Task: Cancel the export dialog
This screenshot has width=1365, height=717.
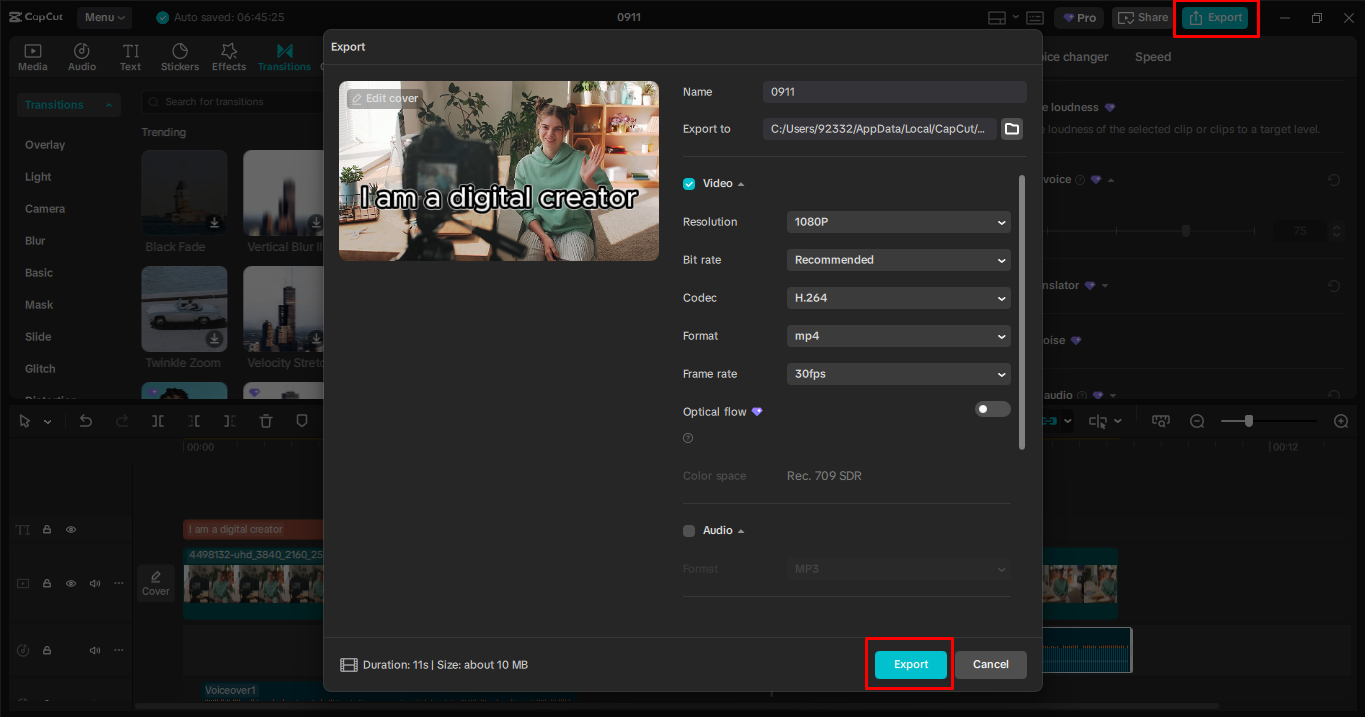Action: (990, 664)
